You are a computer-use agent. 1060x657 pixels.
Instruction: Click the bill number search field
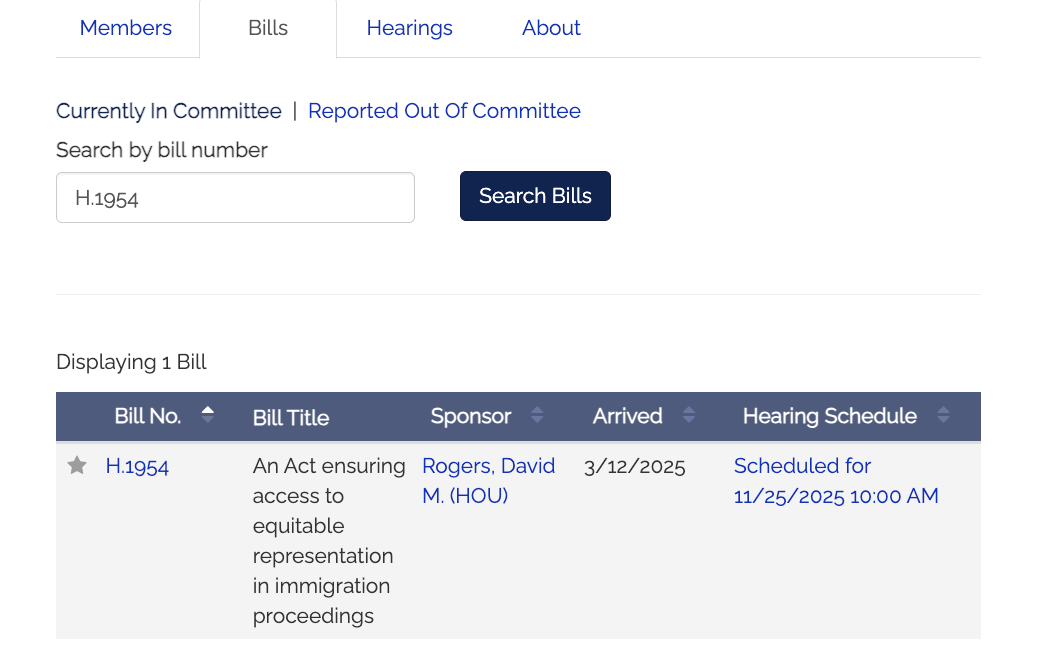[235, 197]
